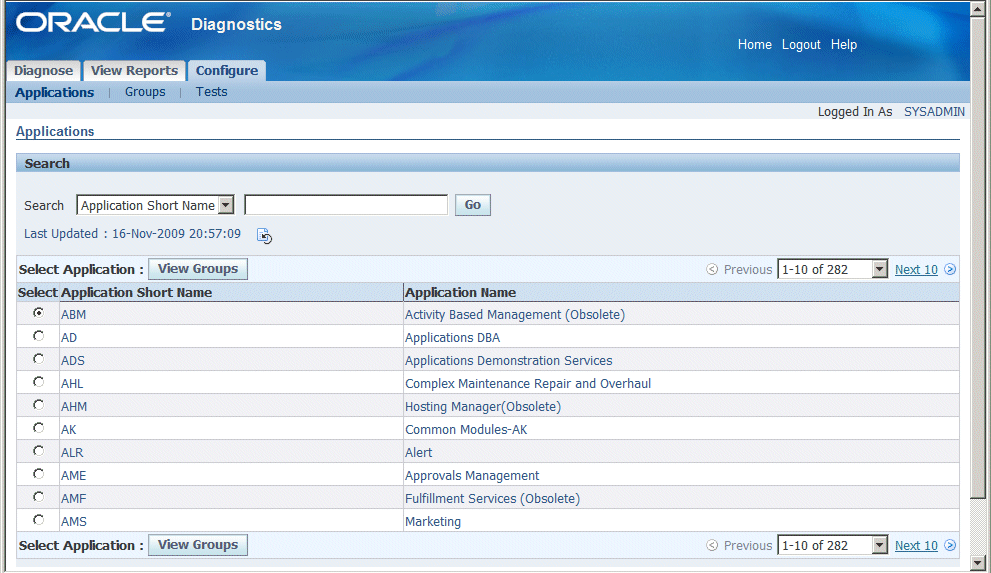This screenshot has width=991, height=573.
Task: Select the AHM radio button
Action: [x=39, y=404]
